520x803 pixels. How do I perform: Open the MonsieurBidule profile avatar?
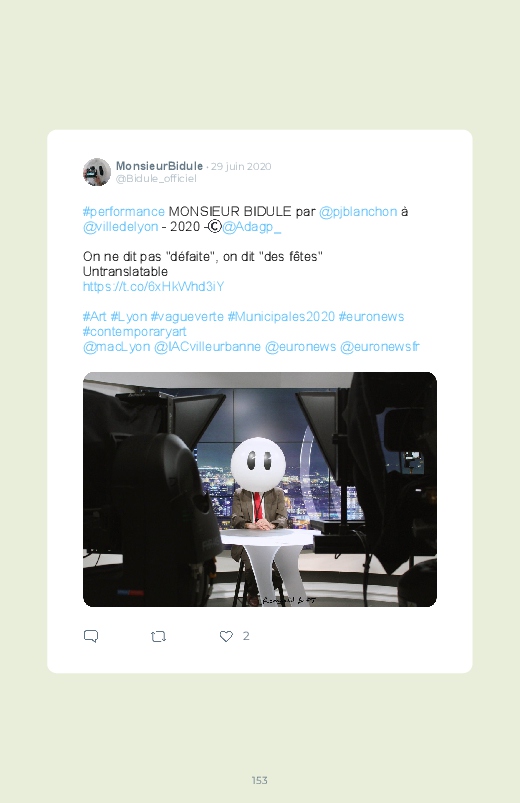coord(97,172)
